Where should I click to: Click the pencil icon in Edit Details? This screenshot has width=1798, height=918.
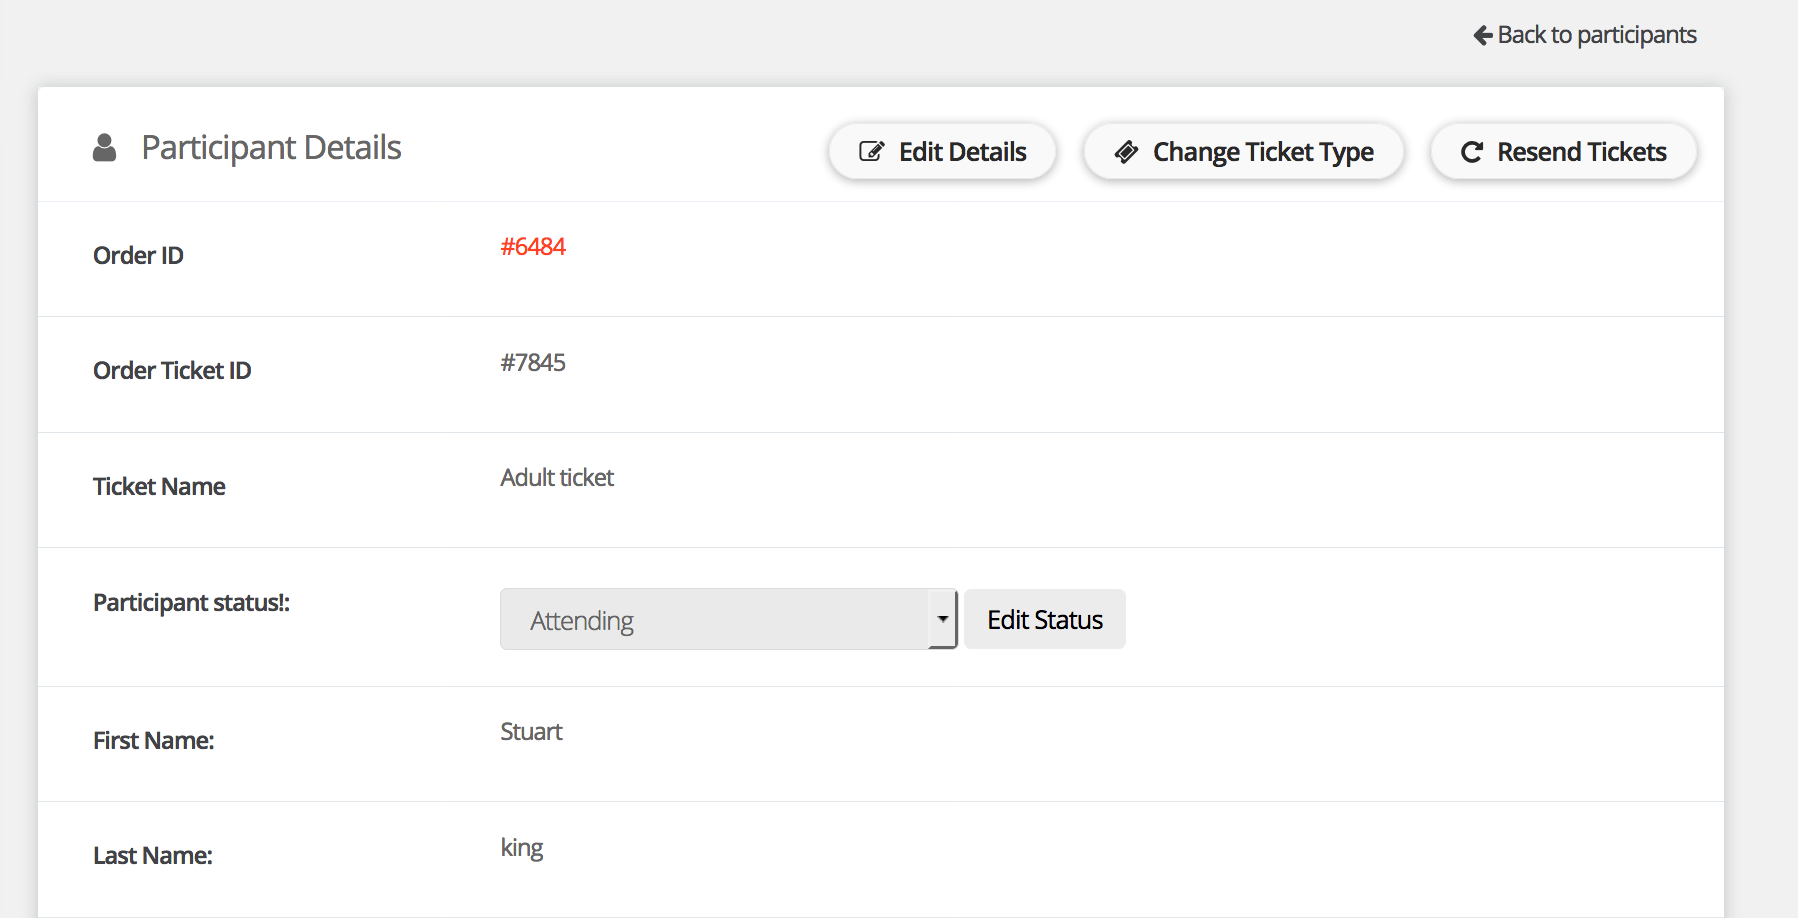tap(871, 152)
